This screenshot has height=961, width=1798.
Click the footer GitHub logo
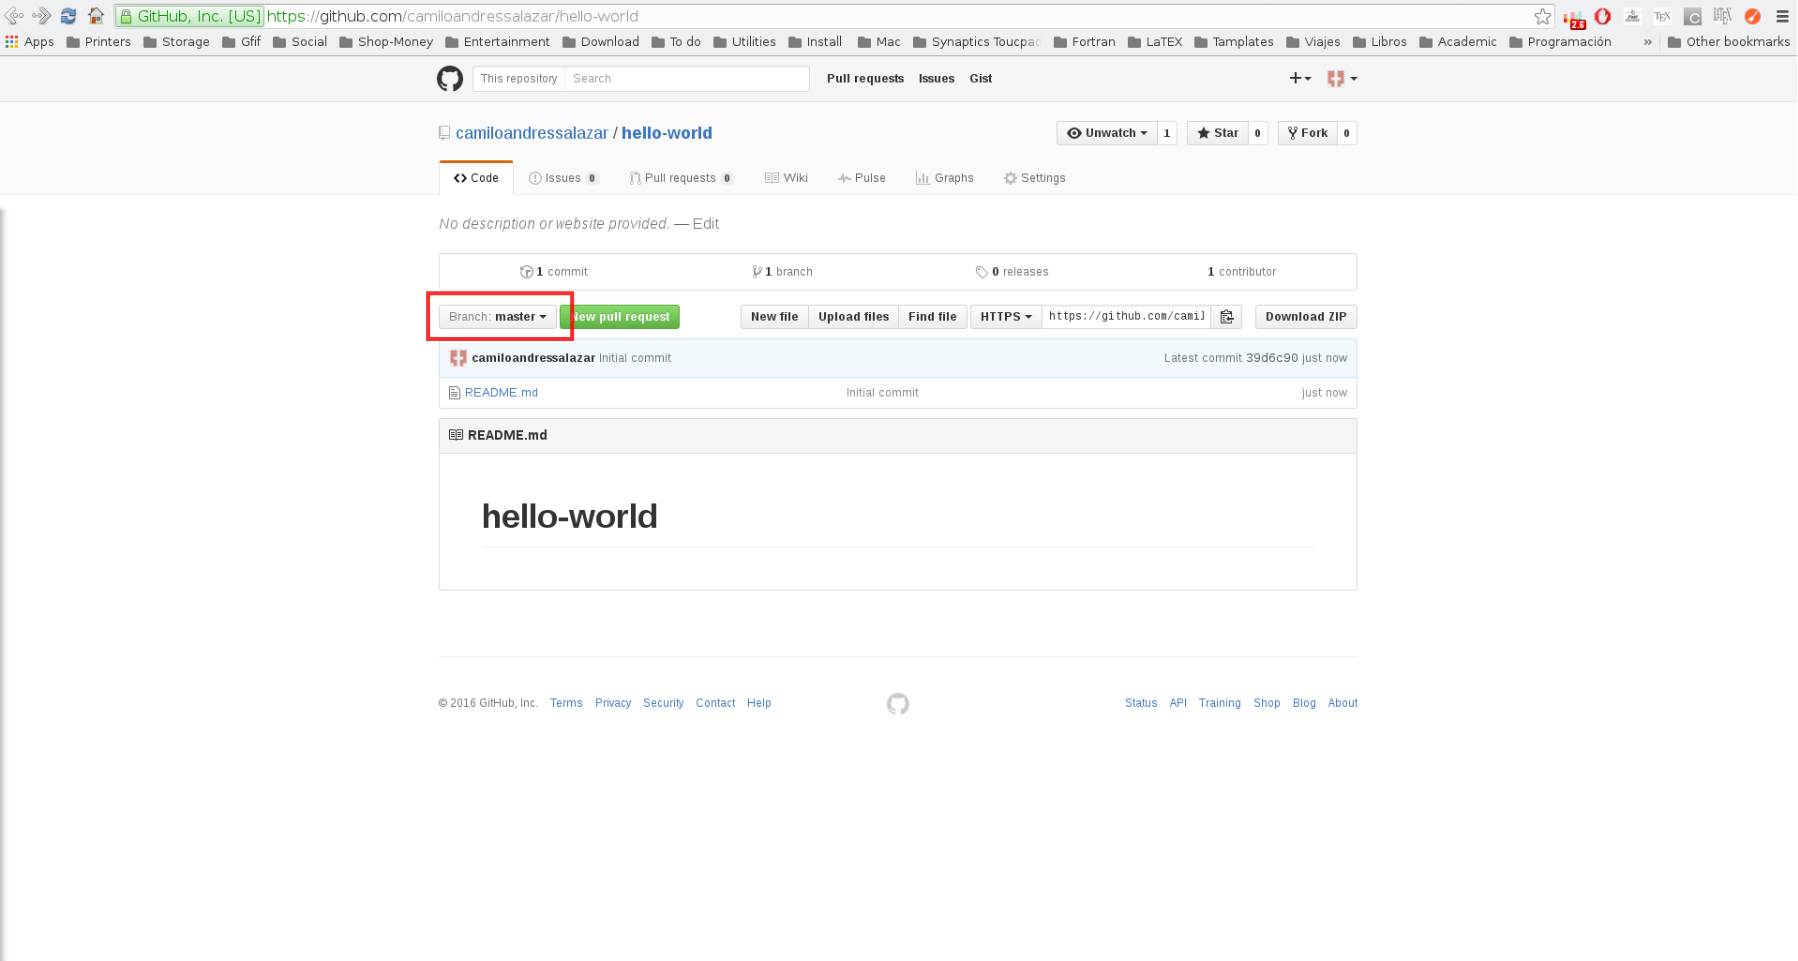coord(898,704)
